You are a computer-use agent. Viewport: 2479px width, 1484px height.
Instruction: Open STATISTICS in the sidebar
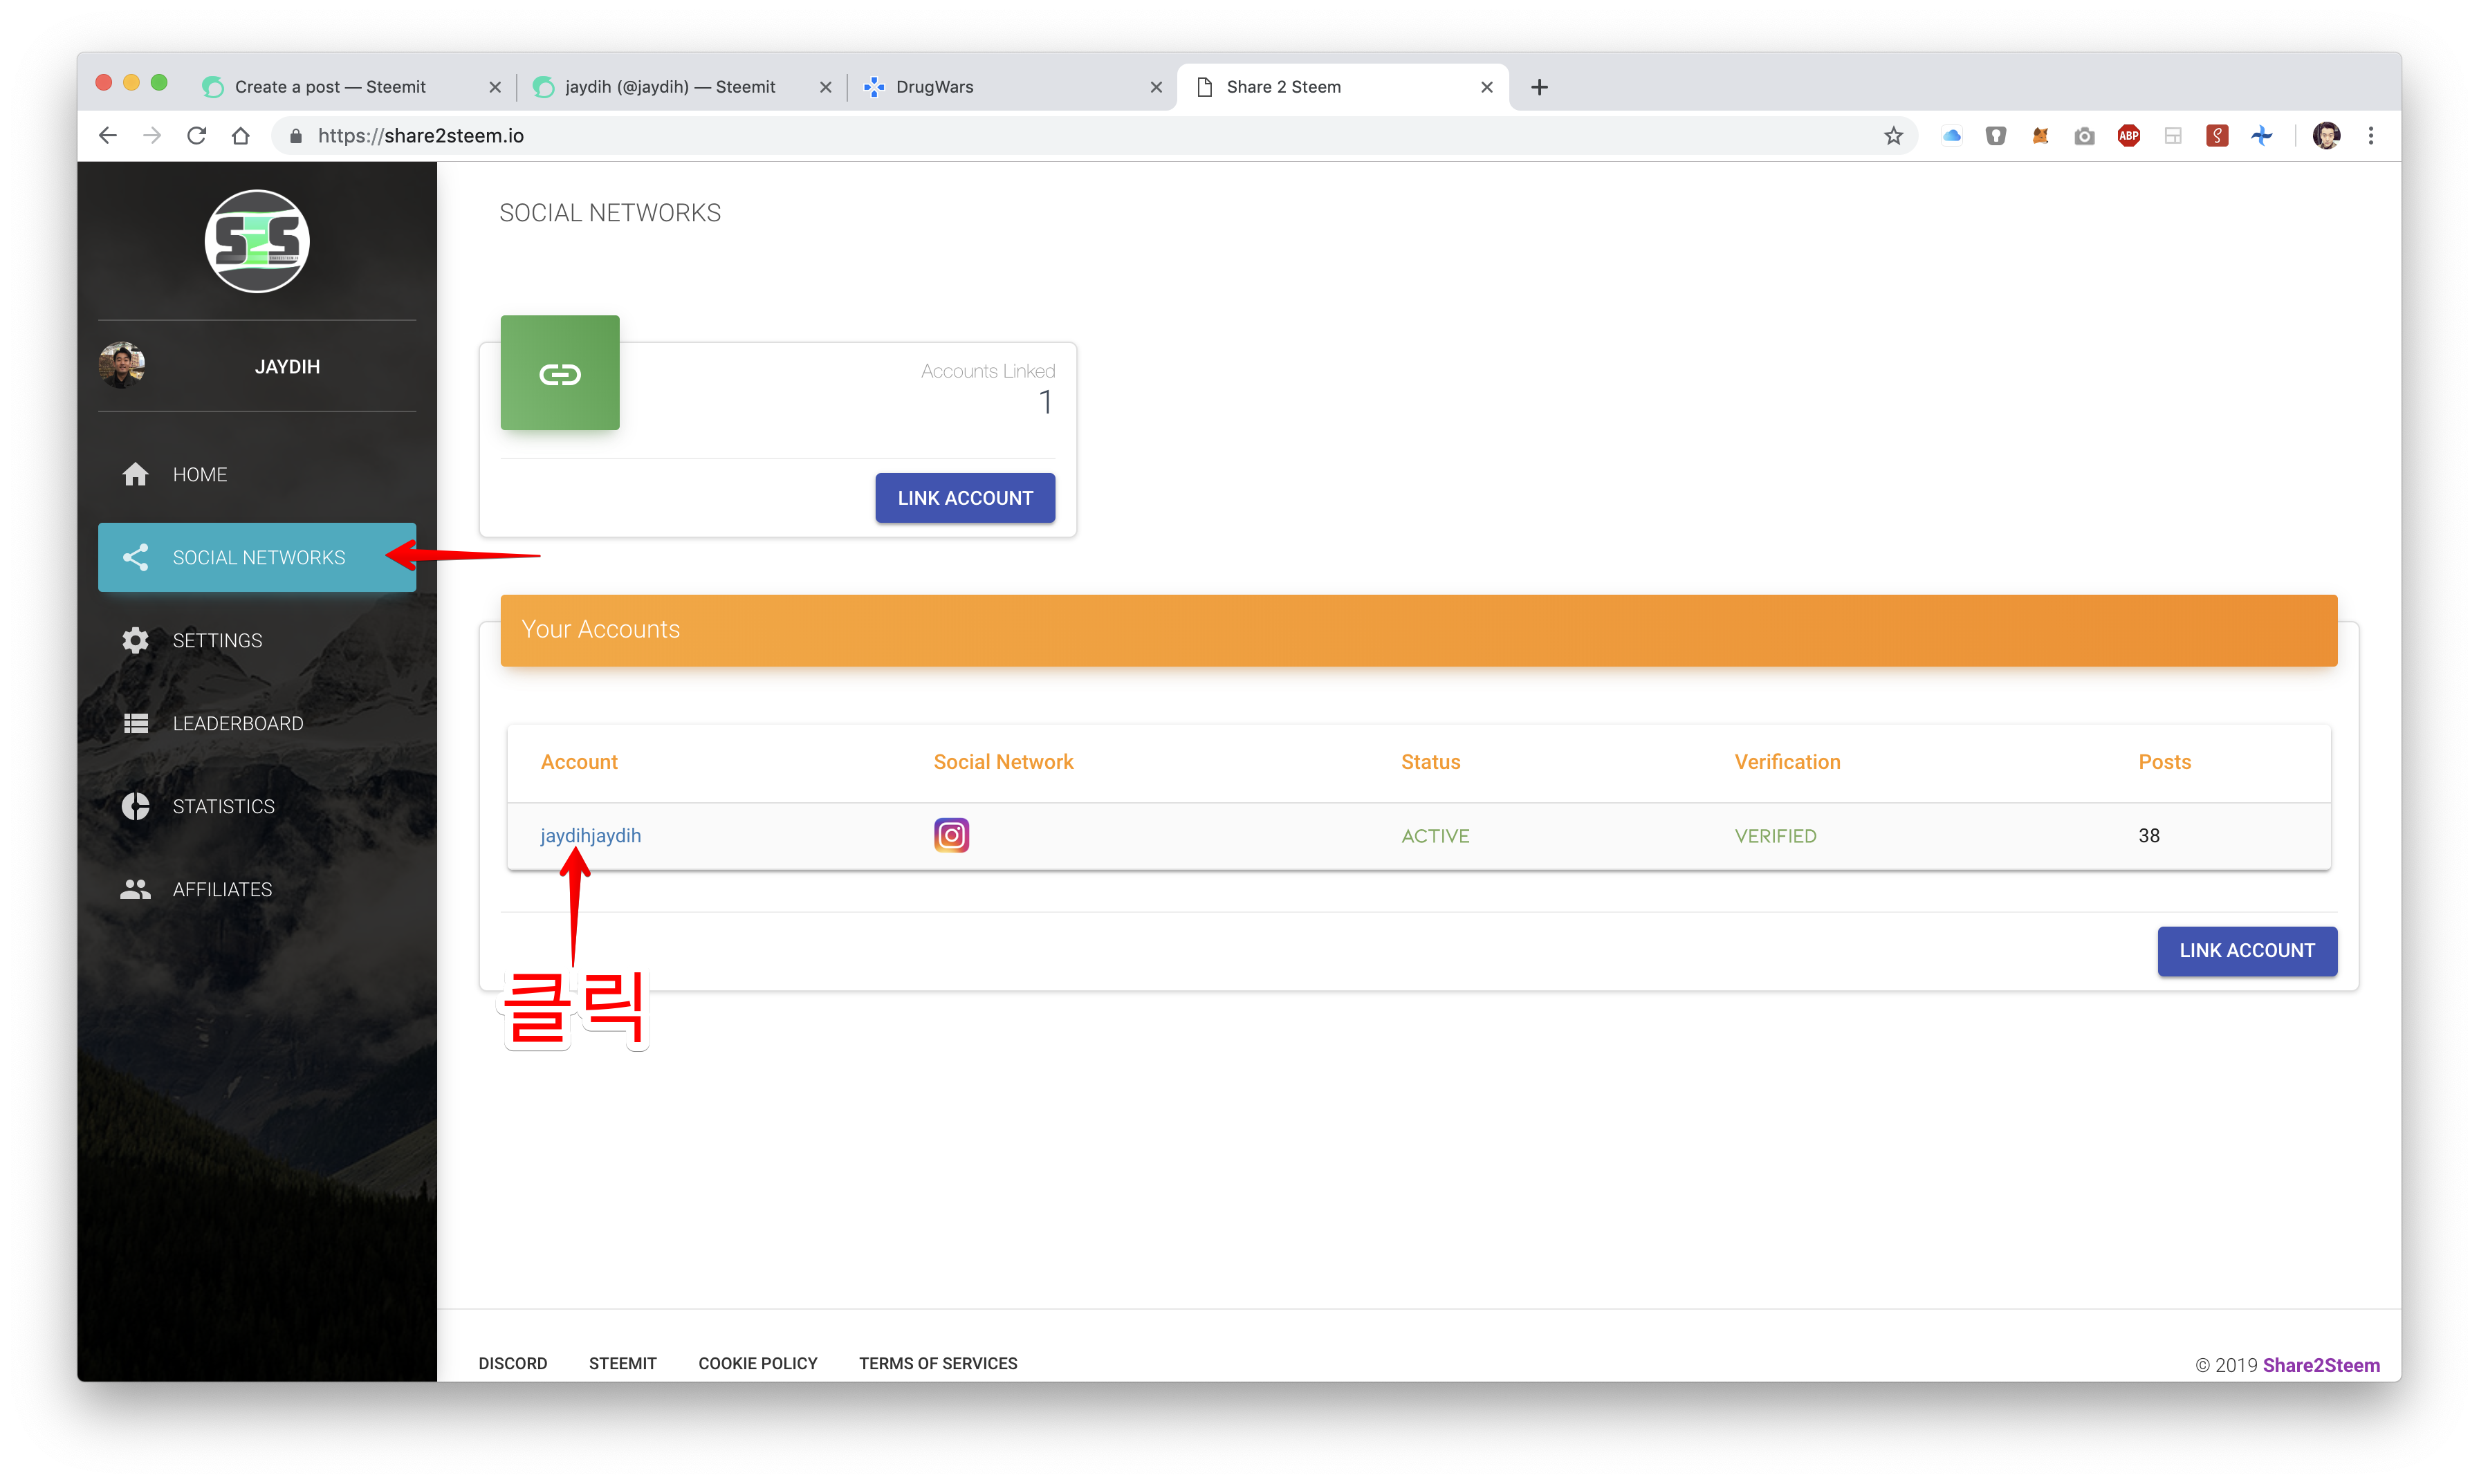point(257,806)
